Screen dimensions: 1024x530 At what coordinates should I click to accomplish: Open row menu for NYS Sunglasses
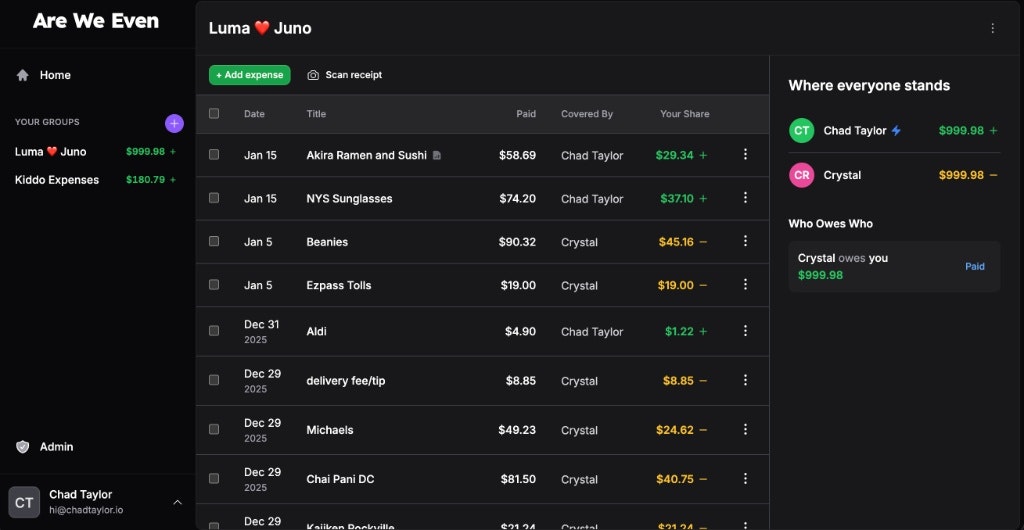745,197
